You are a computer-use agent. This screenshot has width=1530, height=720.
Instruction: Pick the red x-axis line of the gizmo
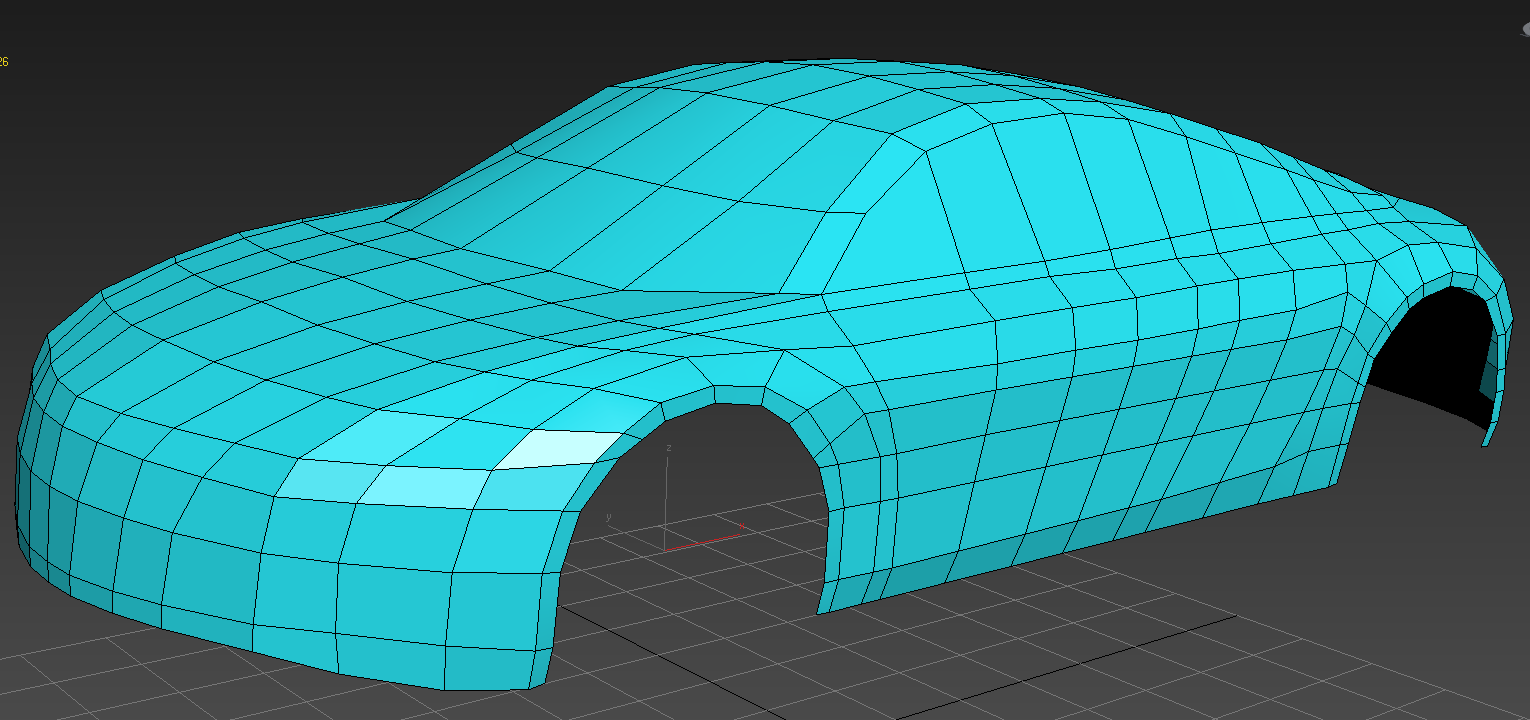pyautogui.click(x=703, y=541)
